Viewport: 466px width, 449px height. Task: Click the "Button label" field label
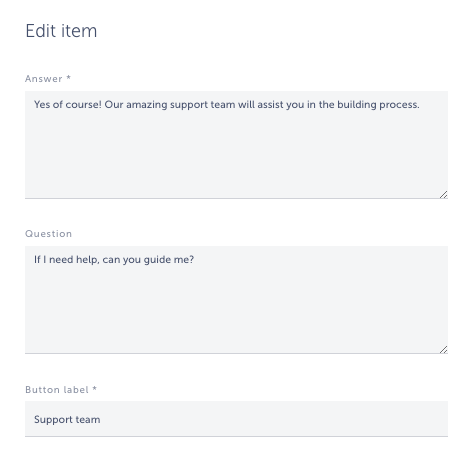click(x=57, y=390)
